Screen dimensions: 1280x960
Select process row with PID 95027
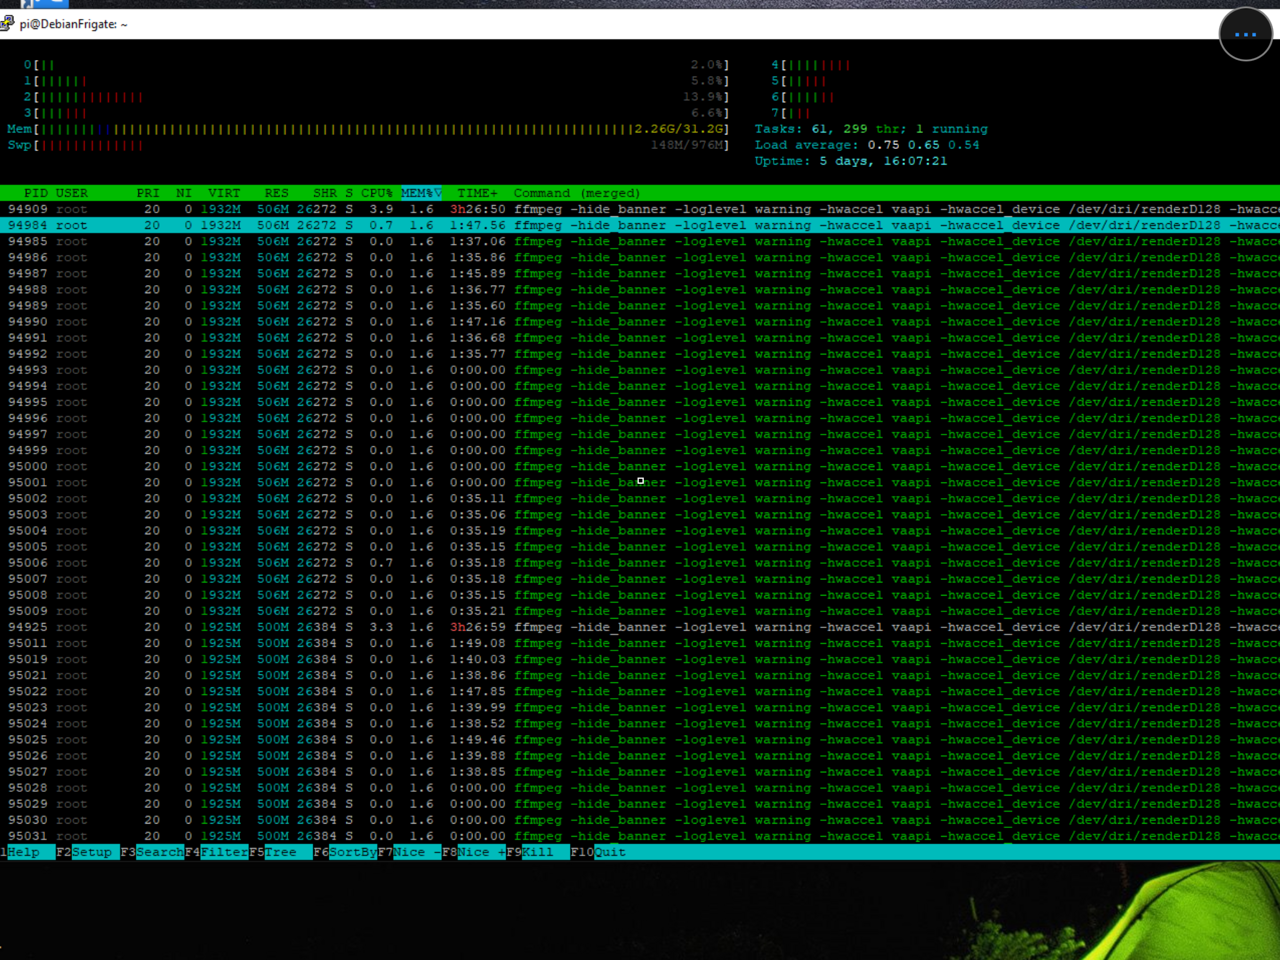tap(640, 772)
